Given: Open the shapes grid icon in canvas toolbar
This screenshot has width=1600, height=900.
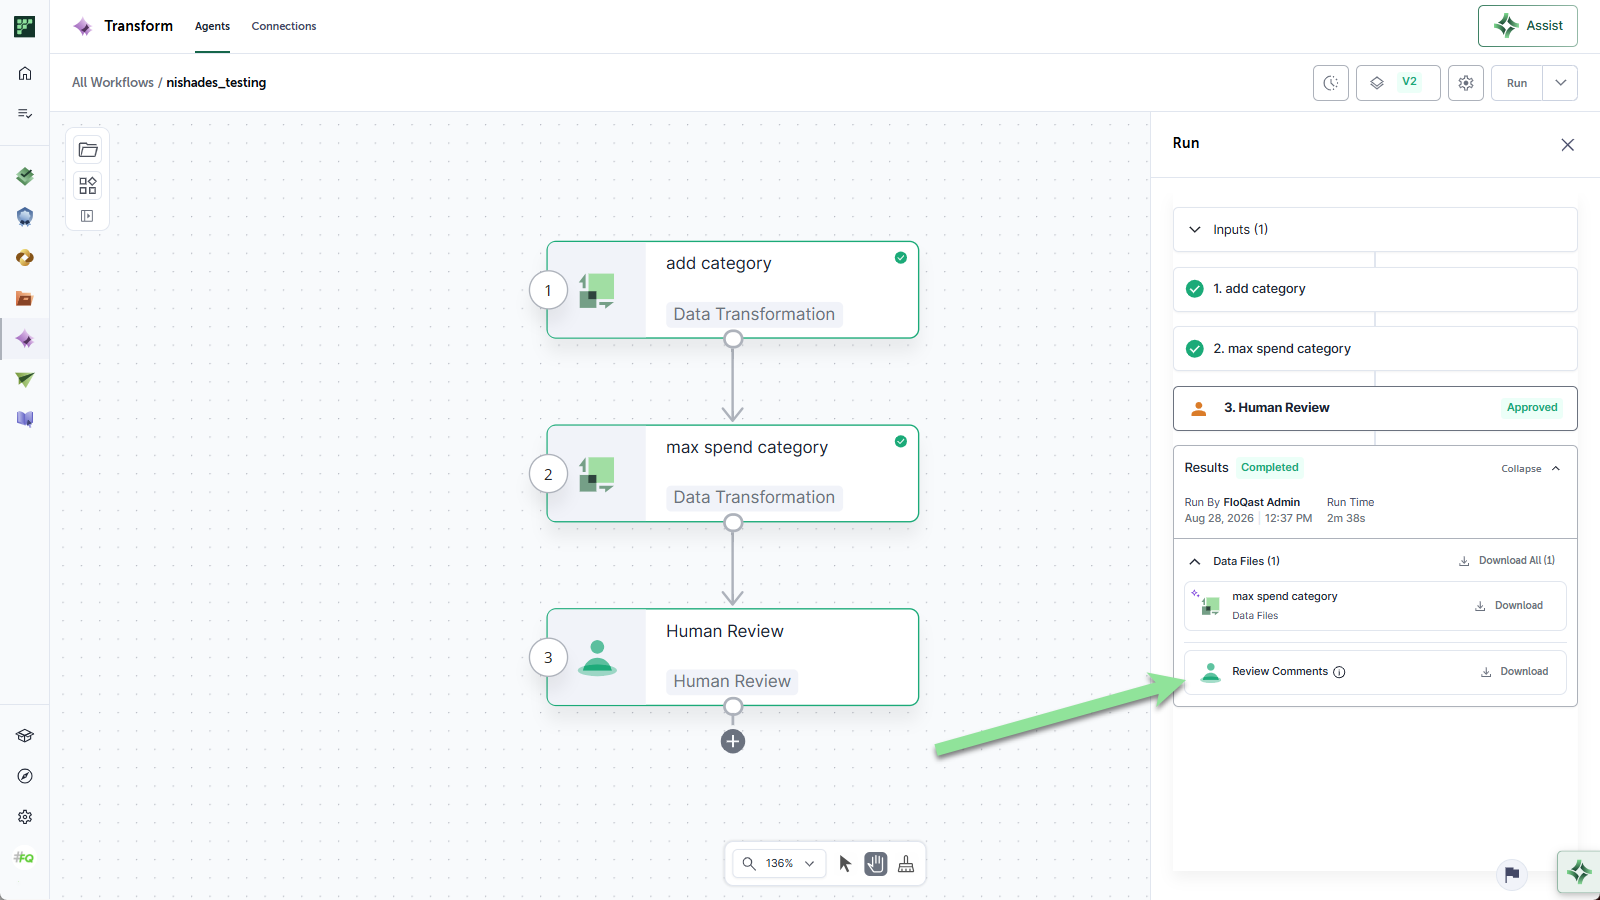Looking at the screenshot, I should [88, 185].
